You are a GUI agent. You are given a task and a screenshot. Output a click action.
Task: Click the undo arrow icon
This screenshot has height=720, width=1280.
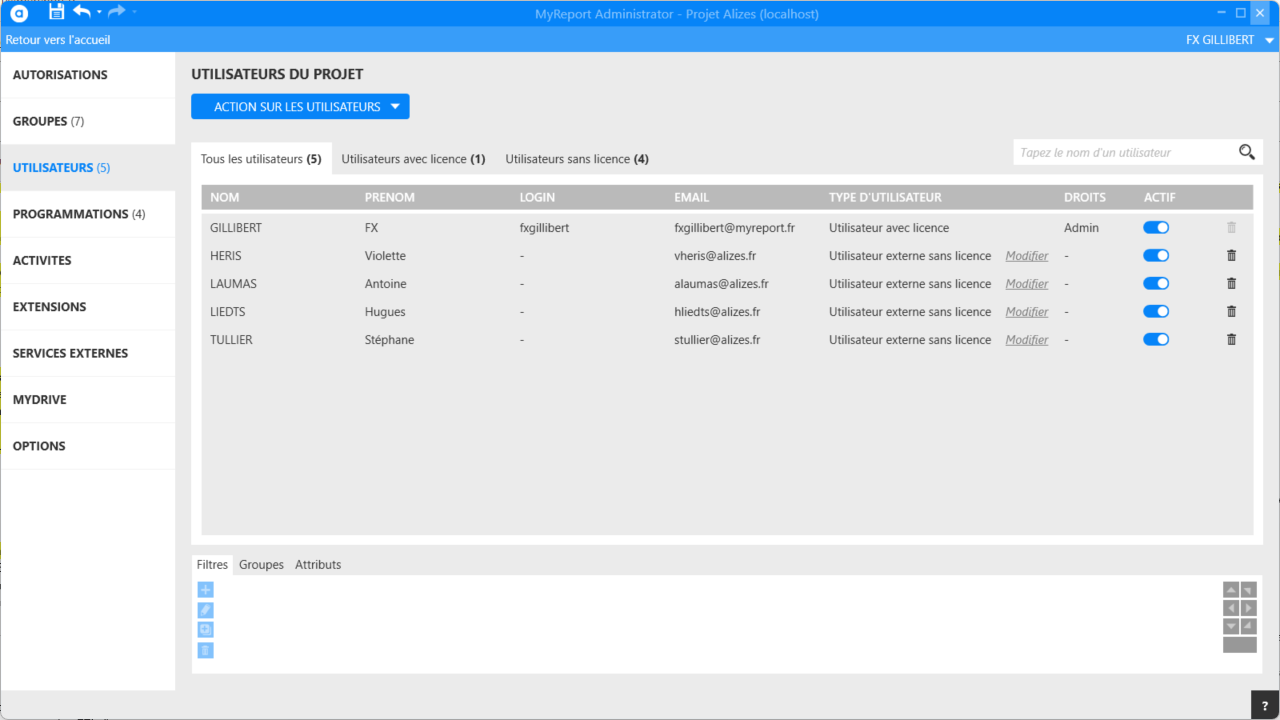click(82, 12)
